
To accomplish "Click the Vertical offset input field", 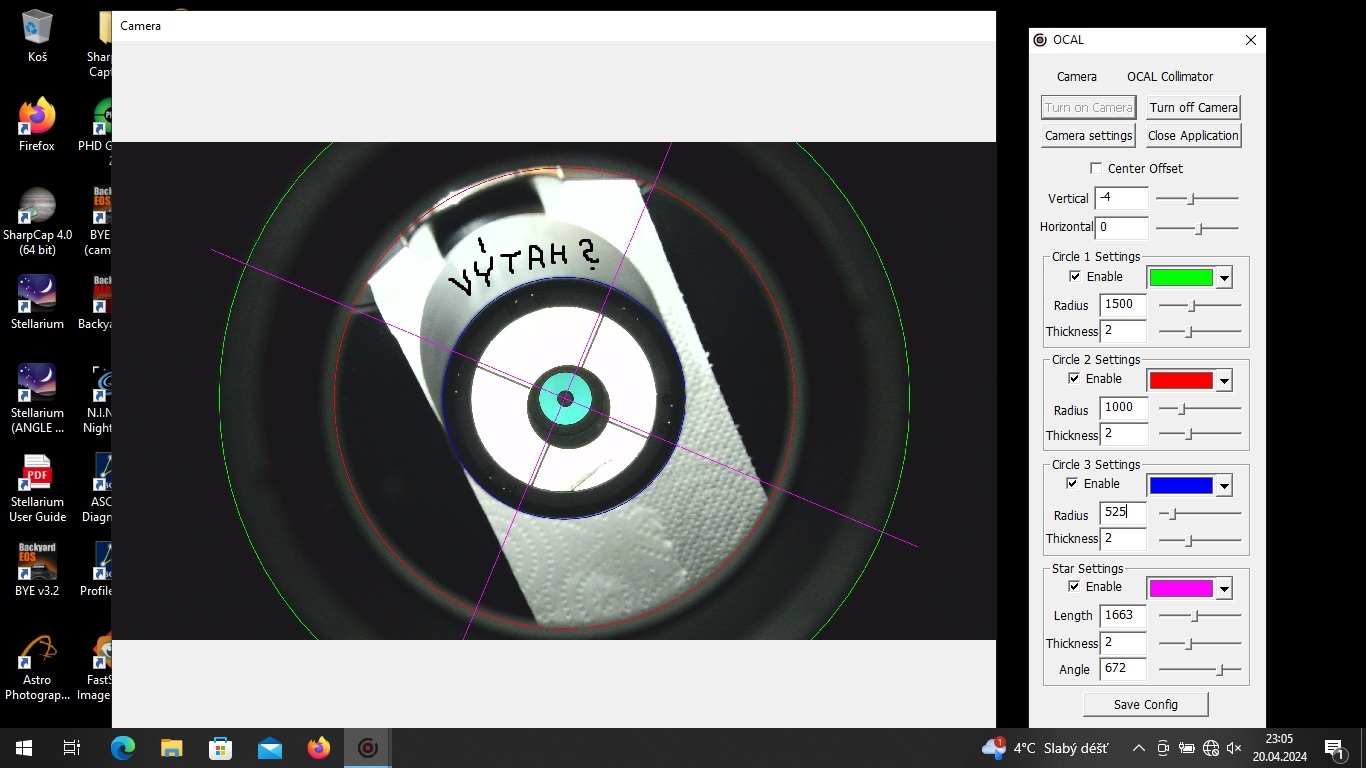I will click(x=1121, y=198).
